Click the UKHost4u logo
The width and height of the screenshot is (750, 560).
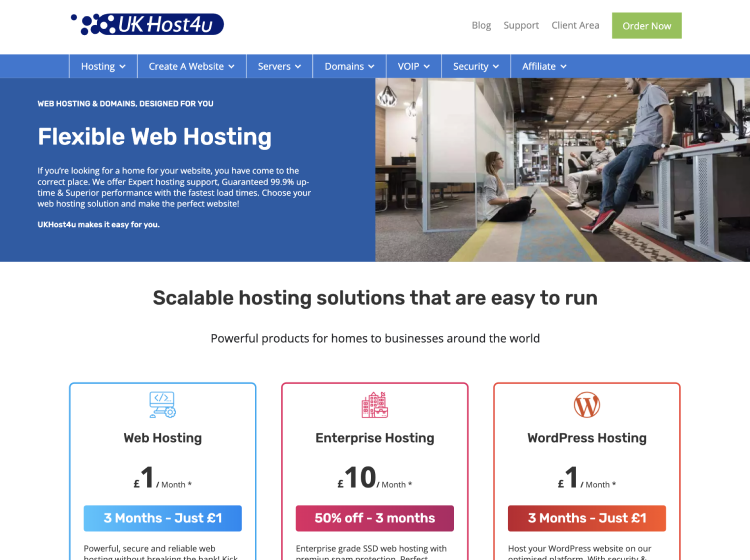pyautogui.click(x=147, y=24)
